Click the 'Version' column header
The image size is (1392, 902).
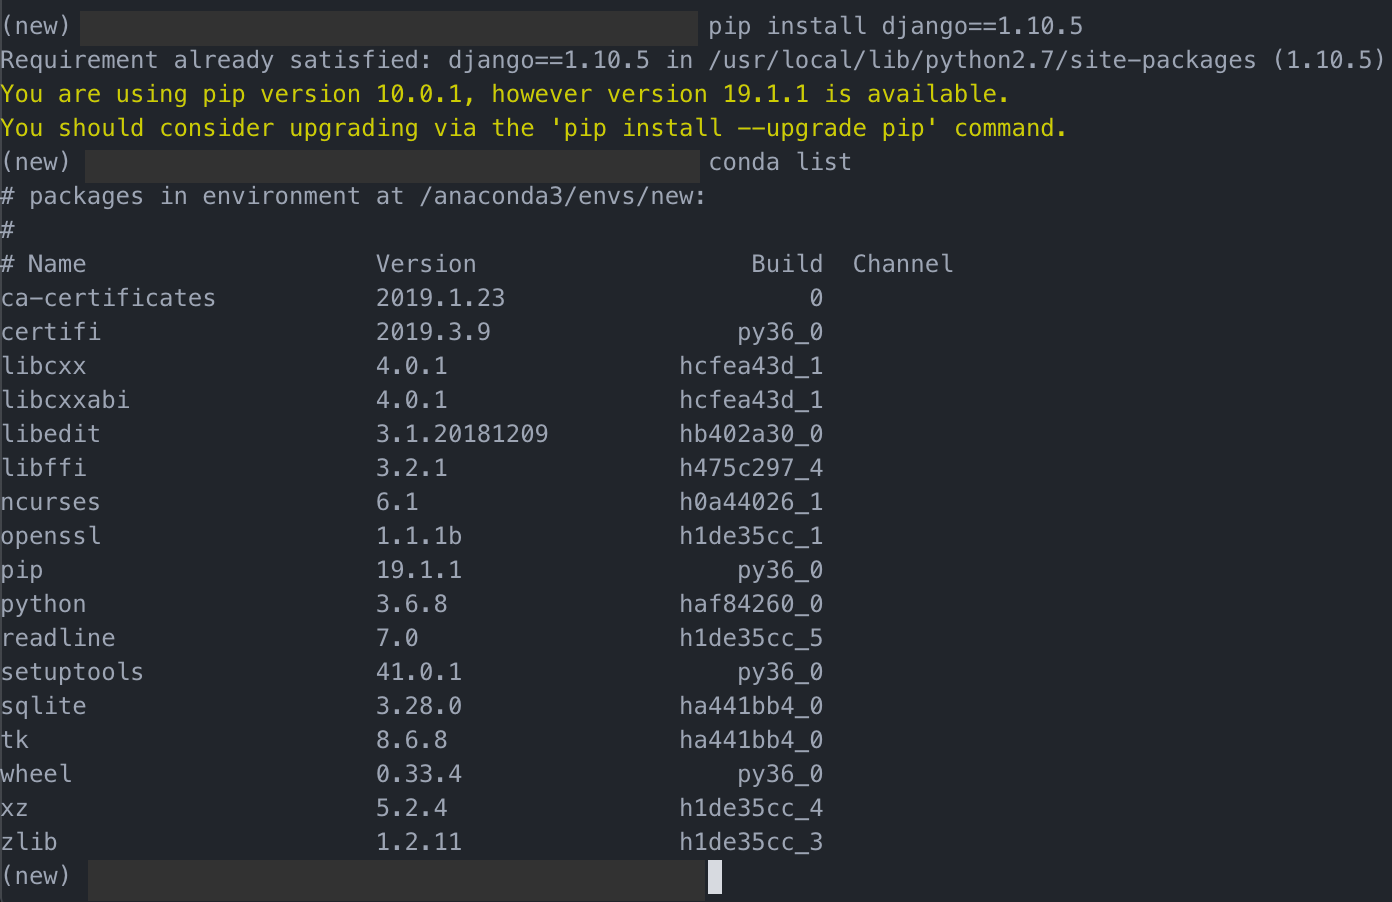(x=426, y=264)
